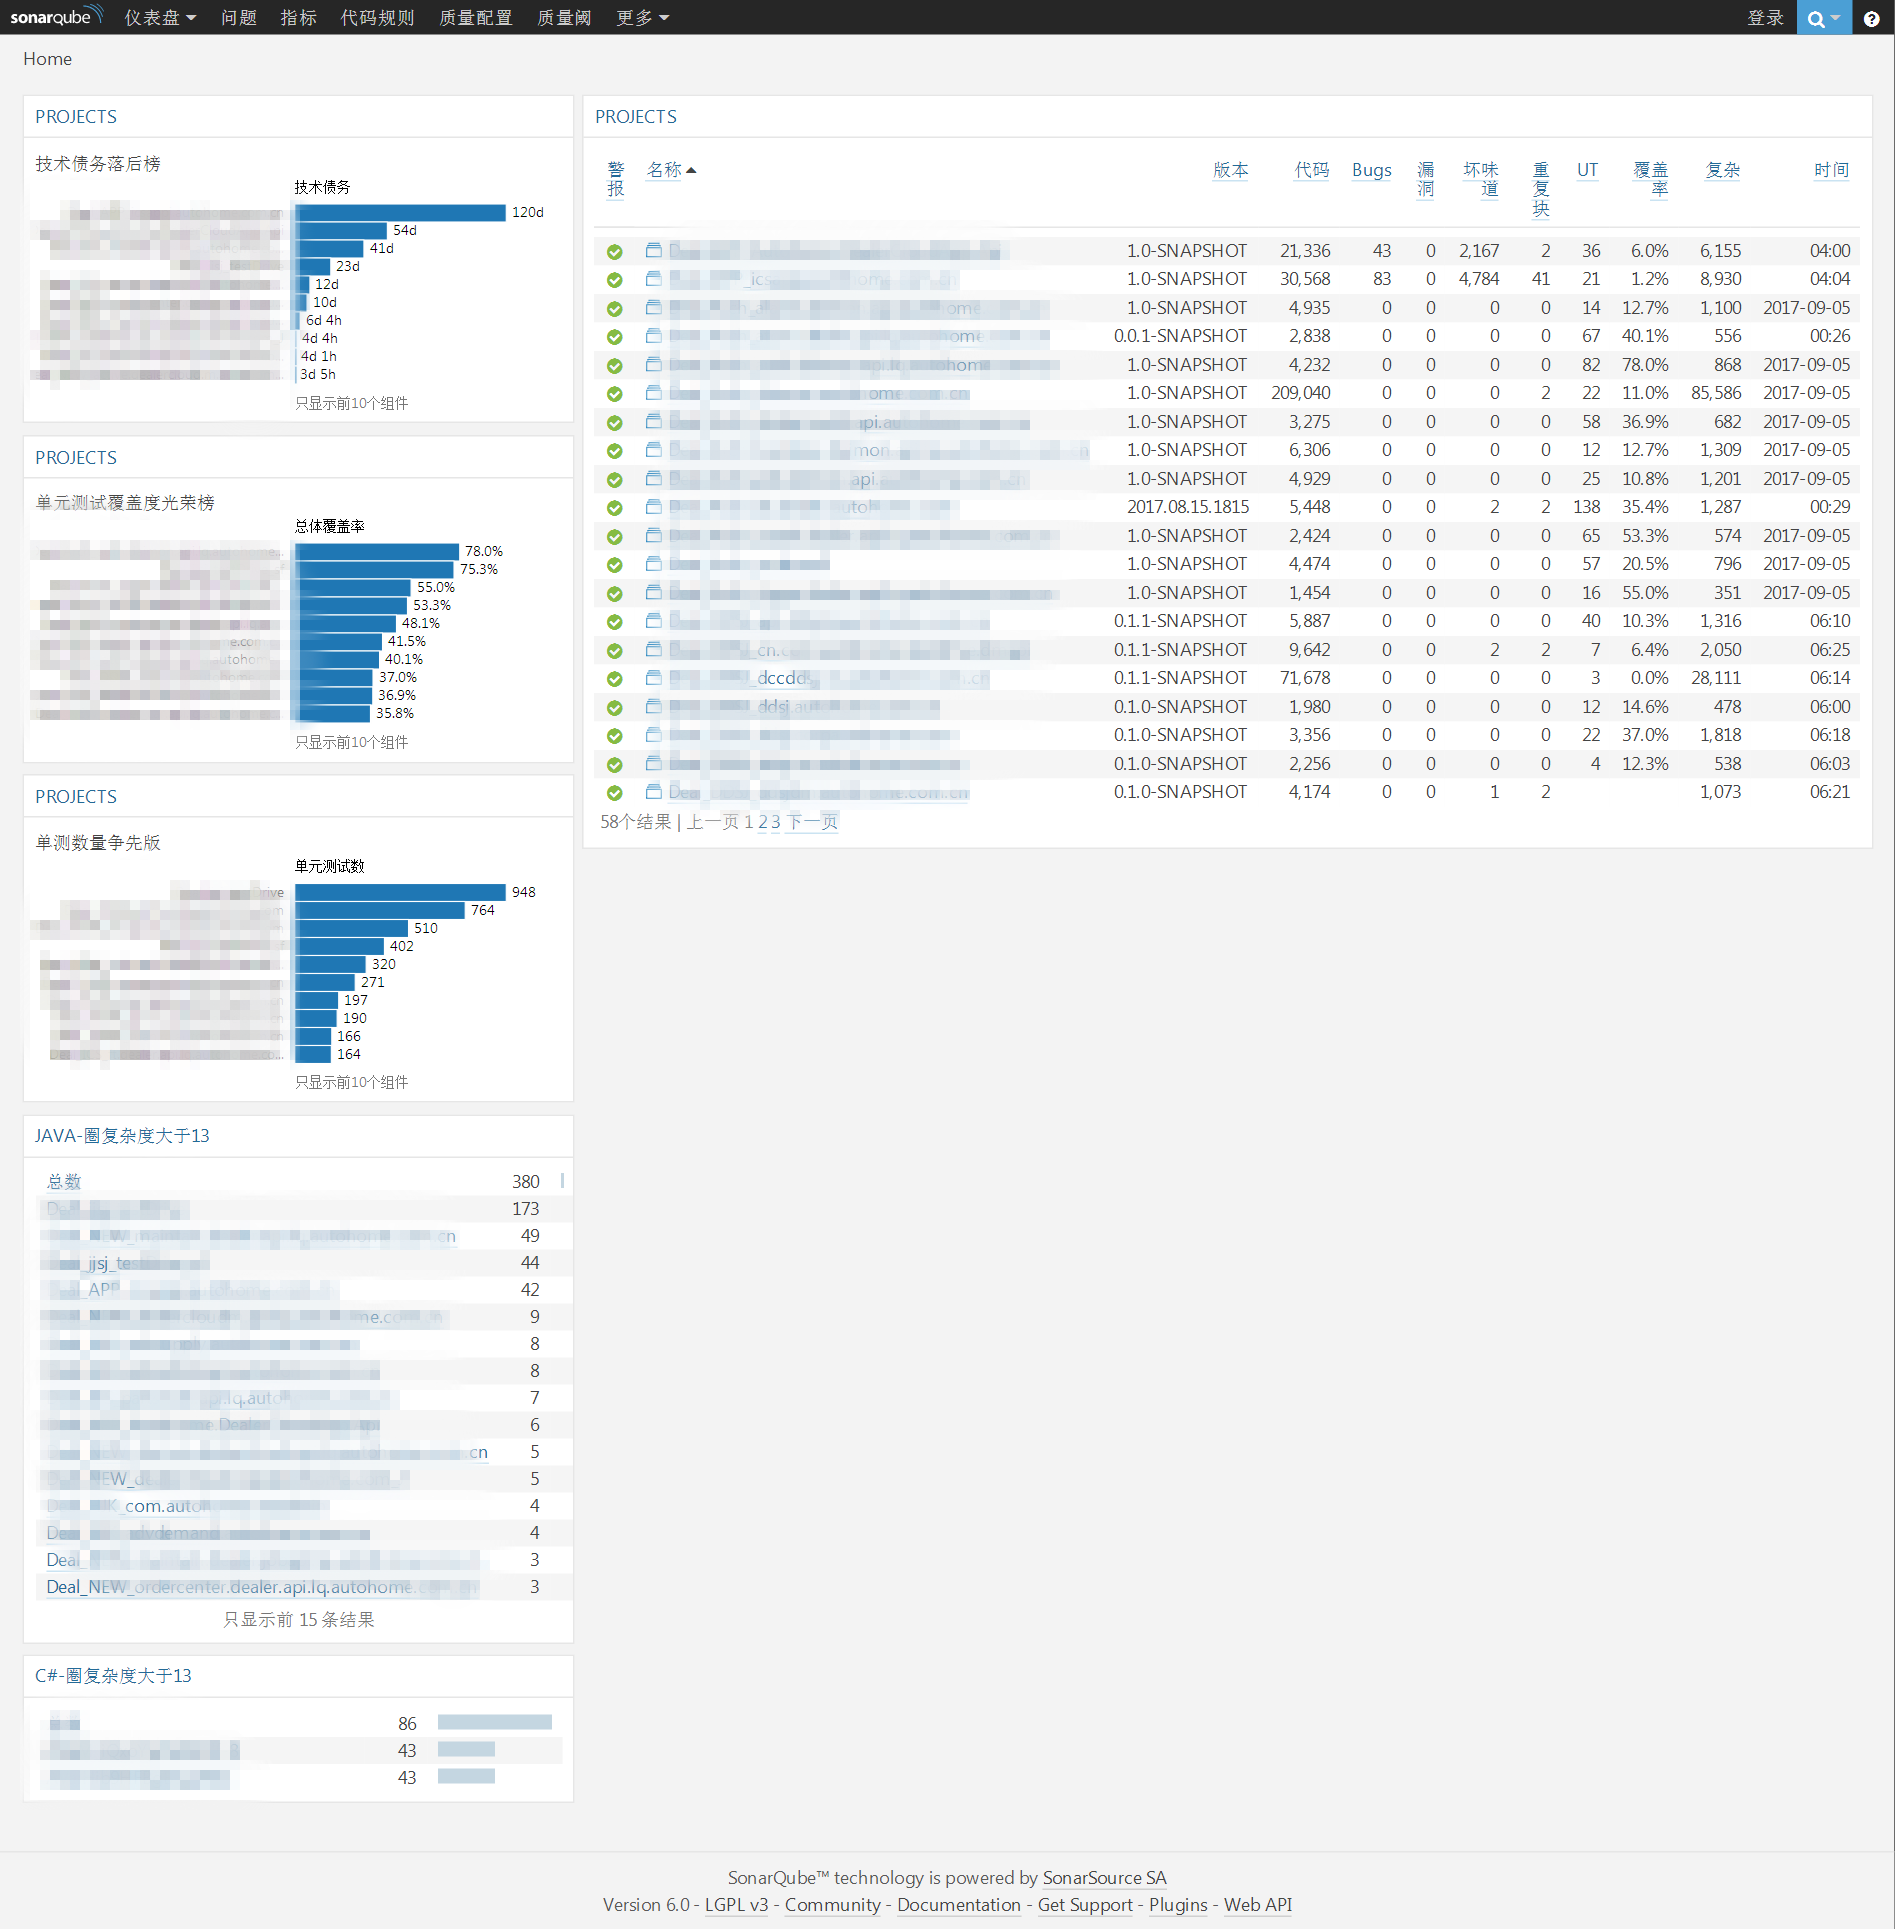Click the project icon in the 30,568 code row

click(654, 279)
